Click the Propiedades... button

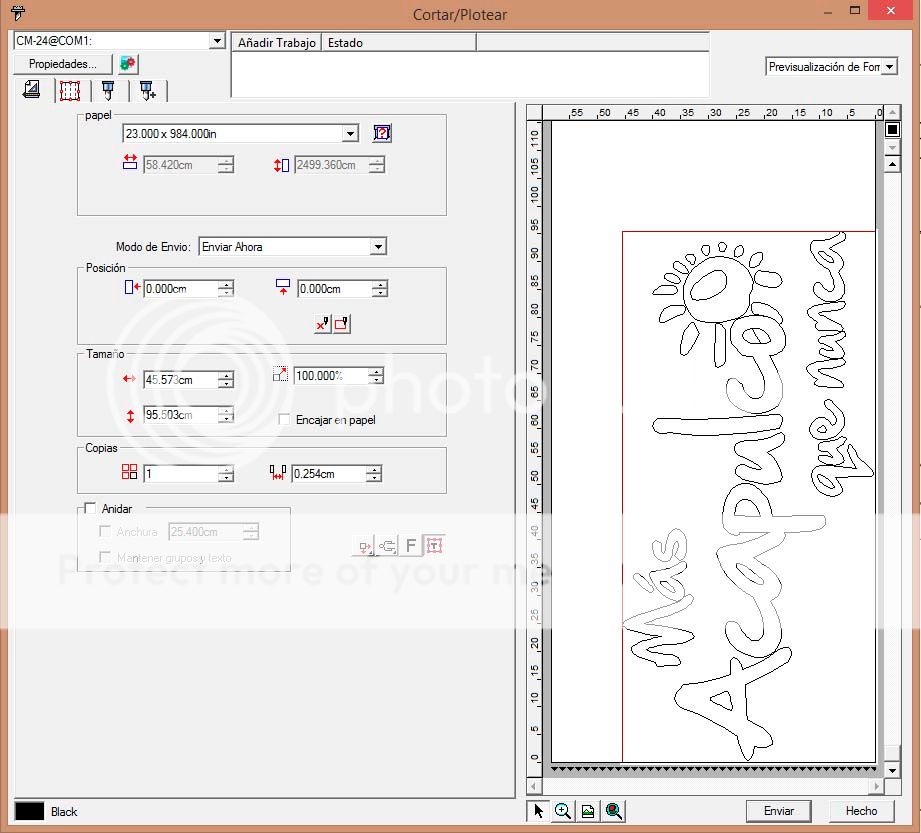tap(63, 63)
